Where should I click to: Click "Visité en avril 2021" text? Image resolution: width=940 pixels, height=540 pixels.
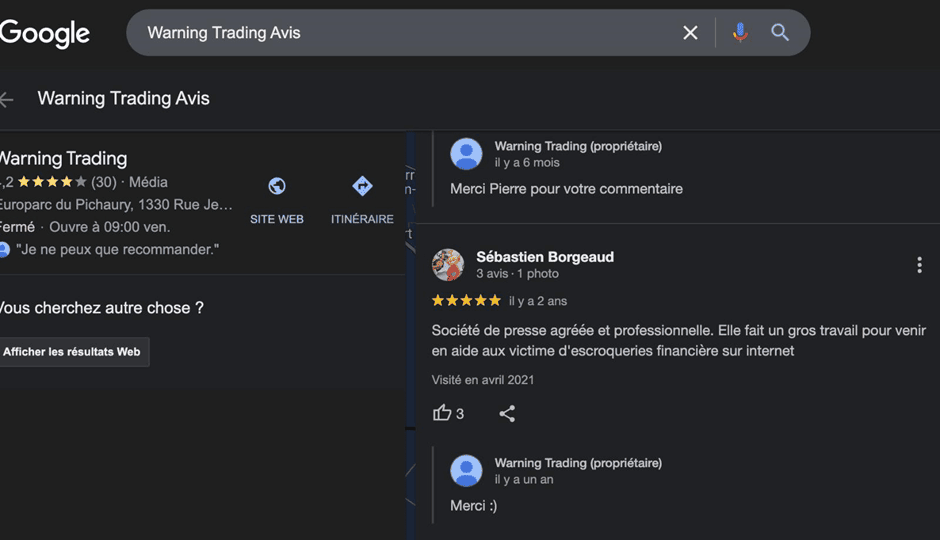click(483, 380)
